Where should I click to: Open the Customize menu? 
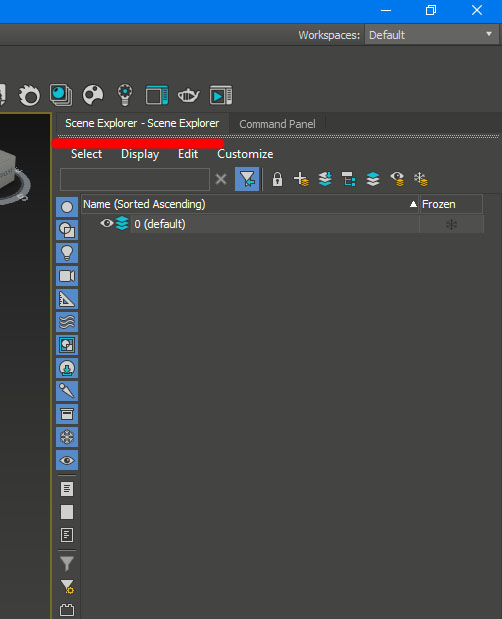click(x=245, y=154)
